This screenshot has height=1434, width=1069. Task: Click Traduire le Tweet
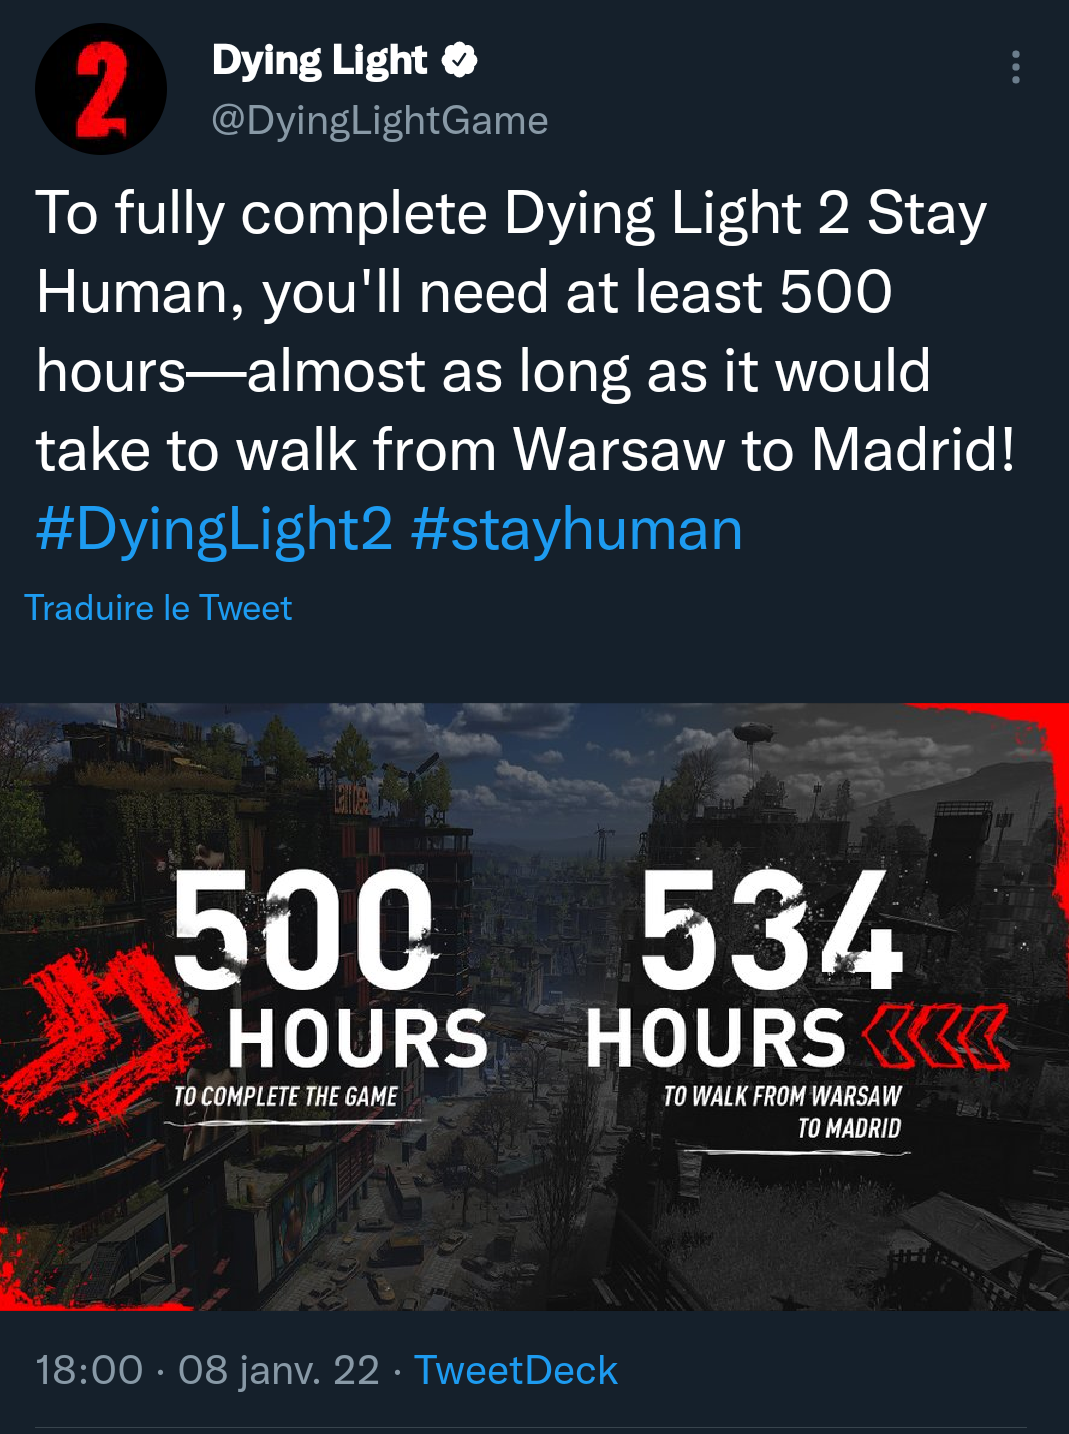[158, 608]
